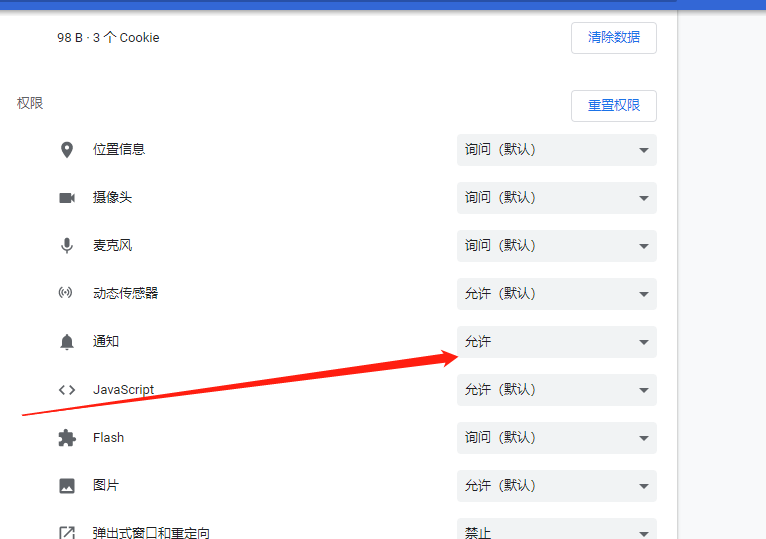This screenshot has height=539, width=766.
Task: Expand the JavaScript permission dropdown
Action: click(556, 390)
